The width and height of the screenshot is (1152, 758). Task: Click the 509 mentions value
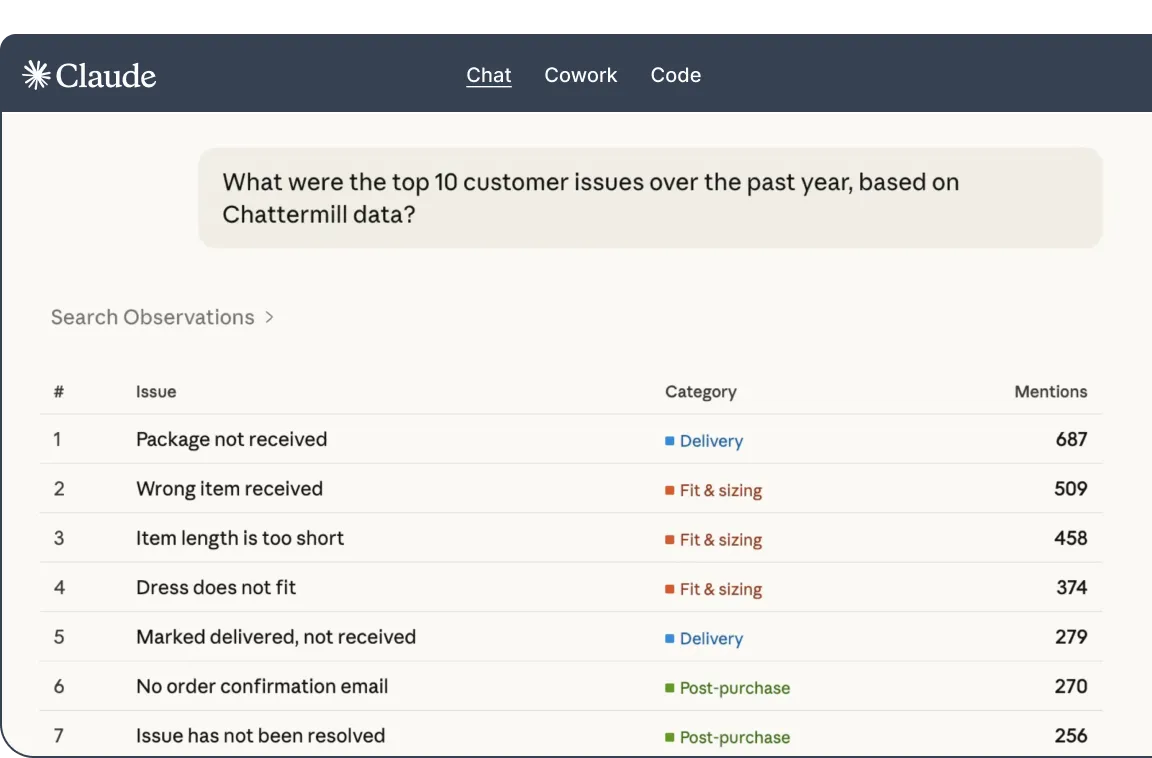pos(1070,488)
